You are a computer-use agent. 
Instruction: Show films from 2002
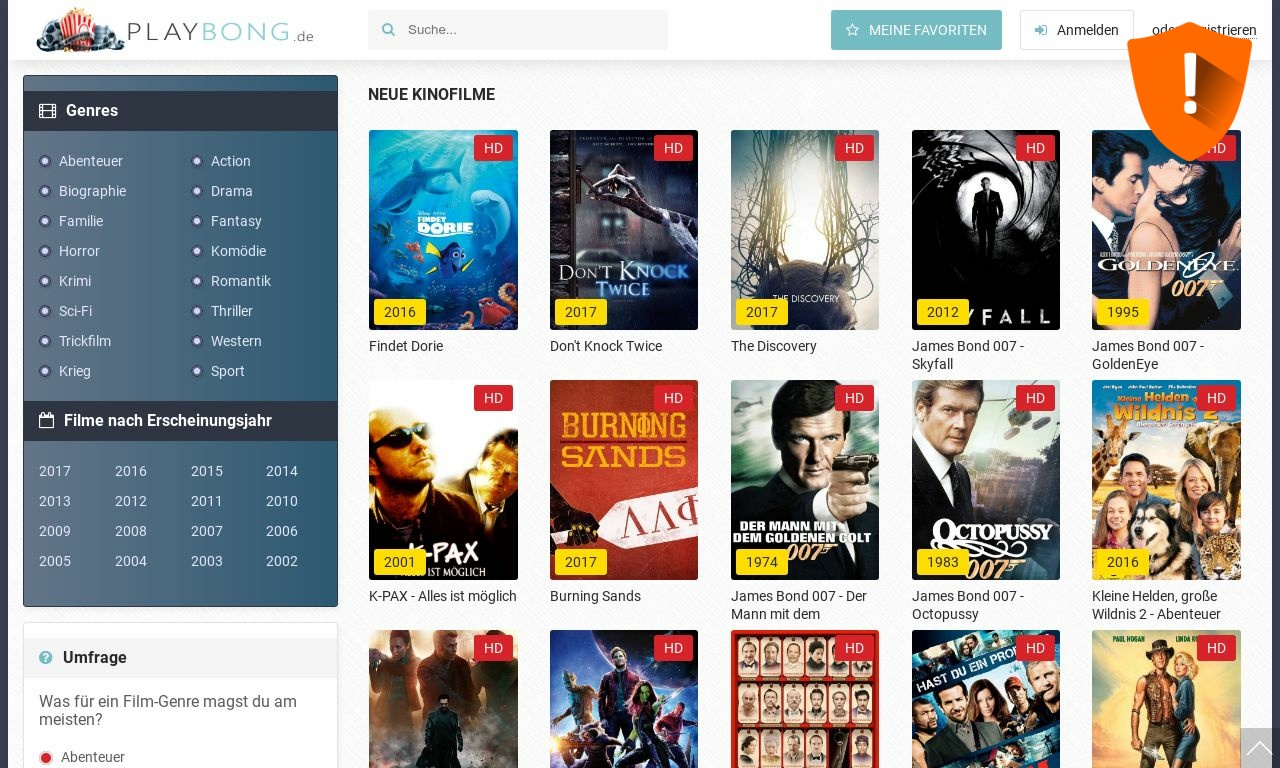click(282, 561)
